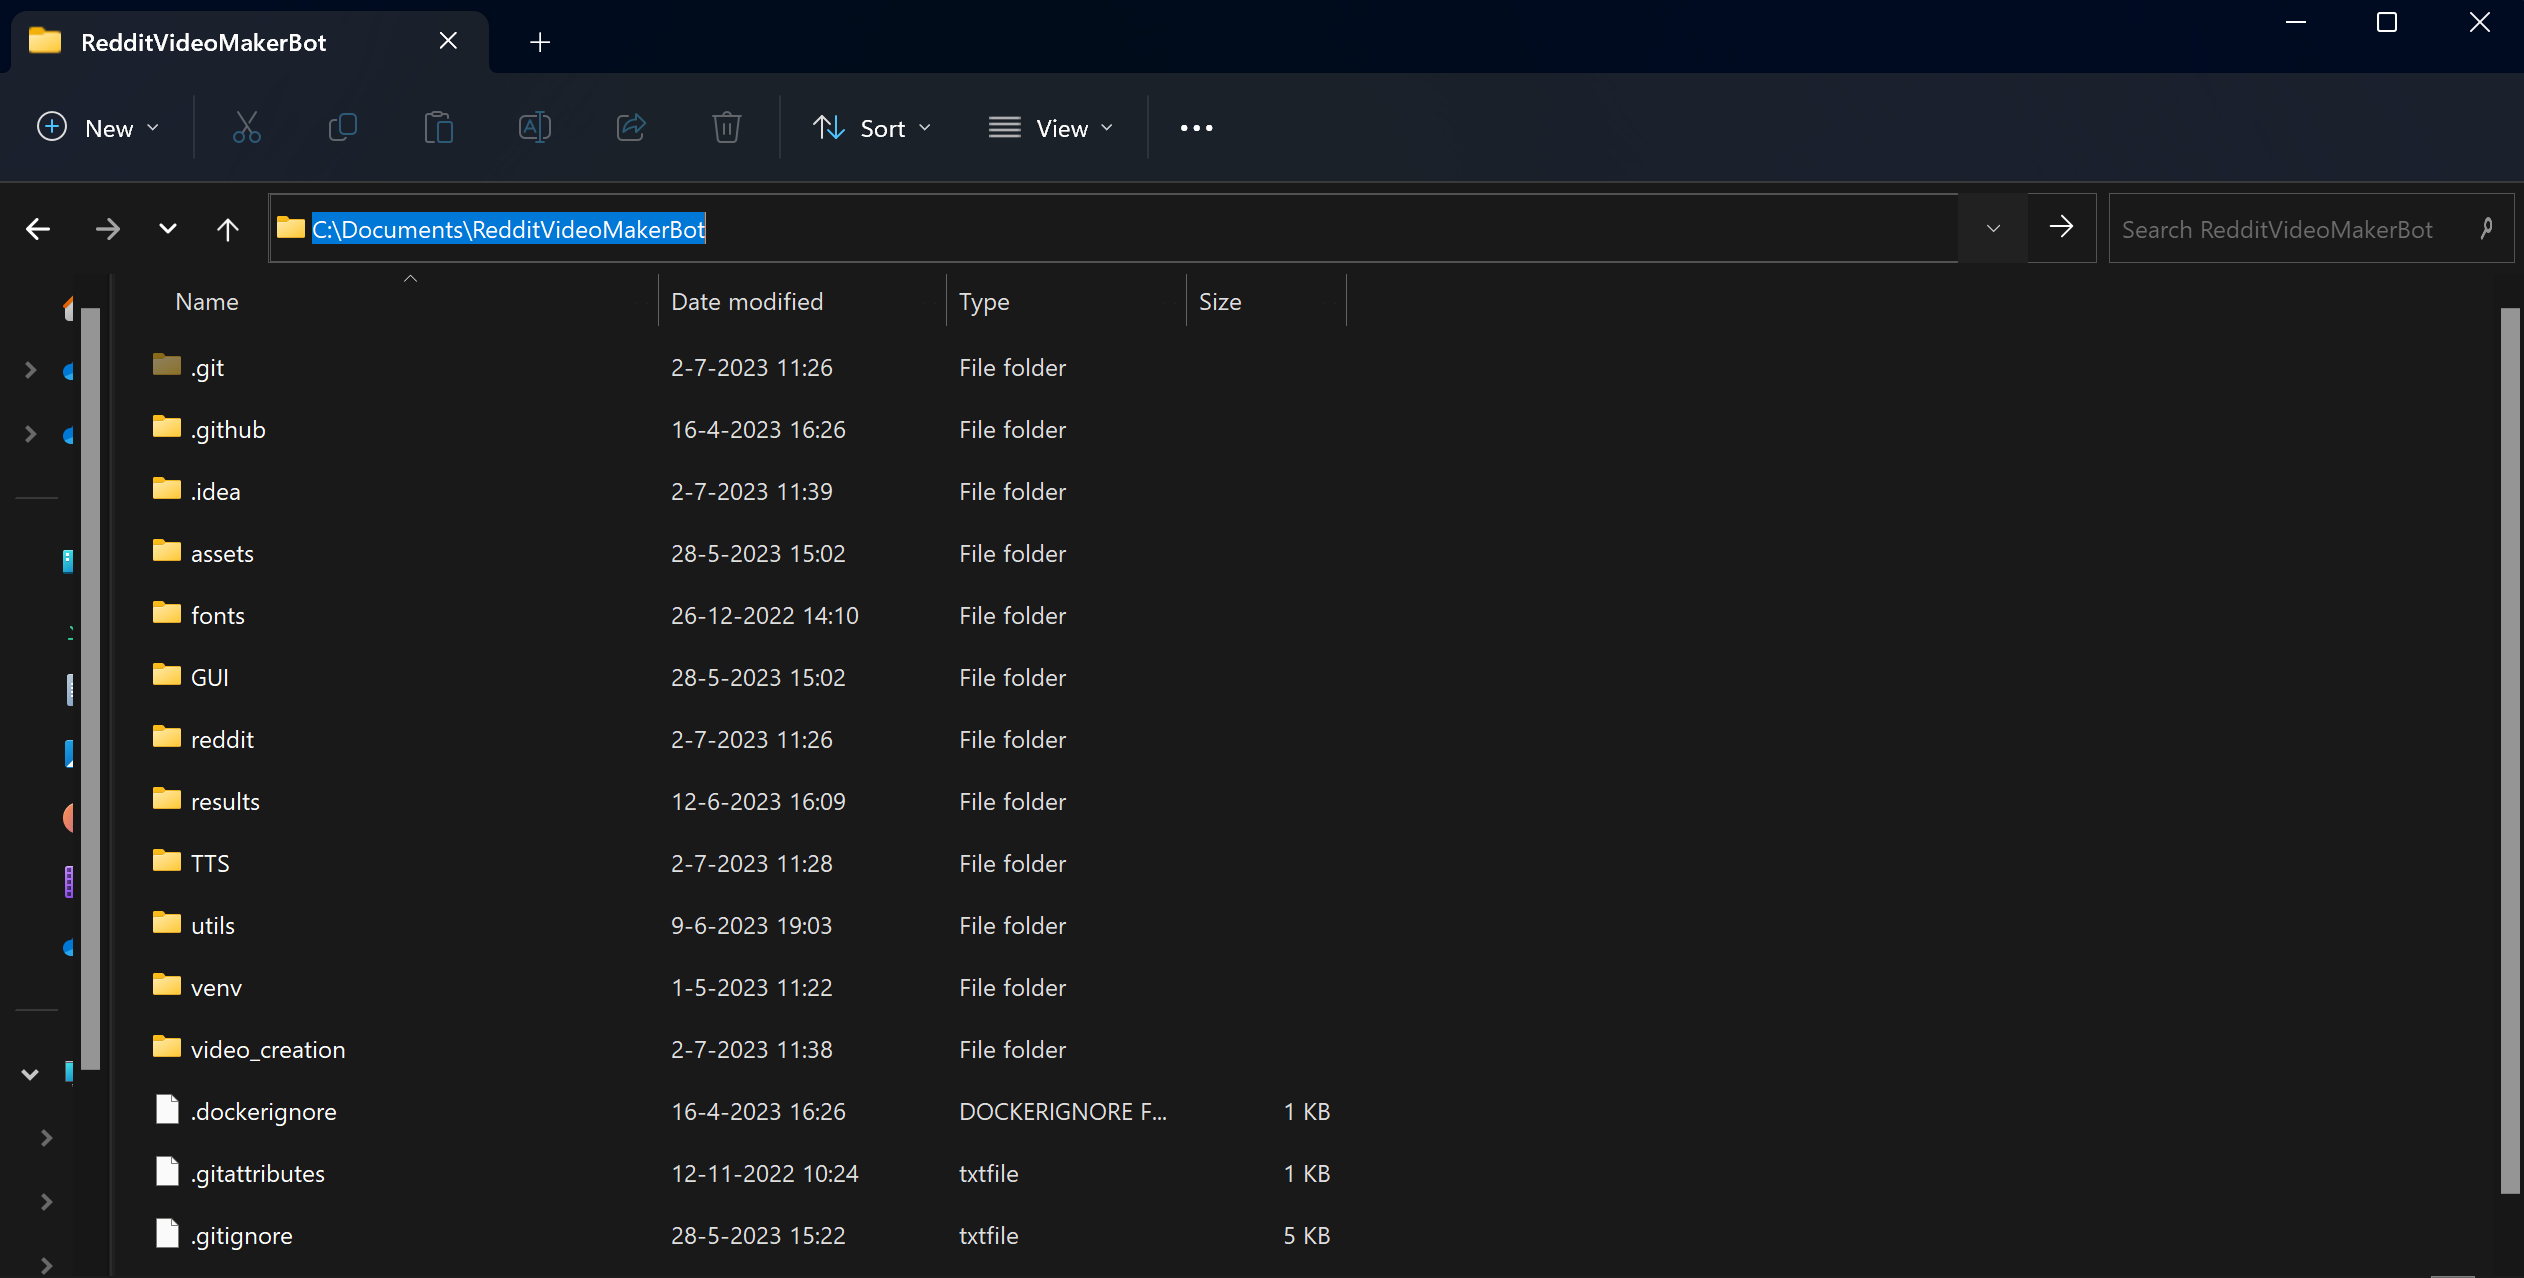Sort by Date modified column header
This screenshot has width=2524, height=1278.
click(747, 302)
